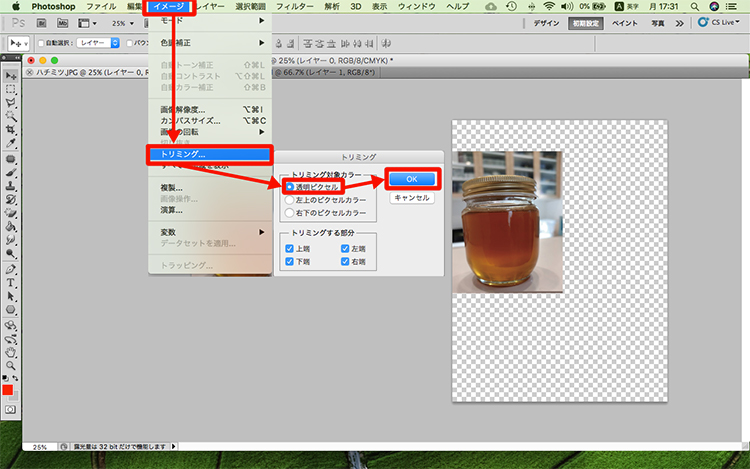Toggle Quick Mask mode icon

click(11, 410)
